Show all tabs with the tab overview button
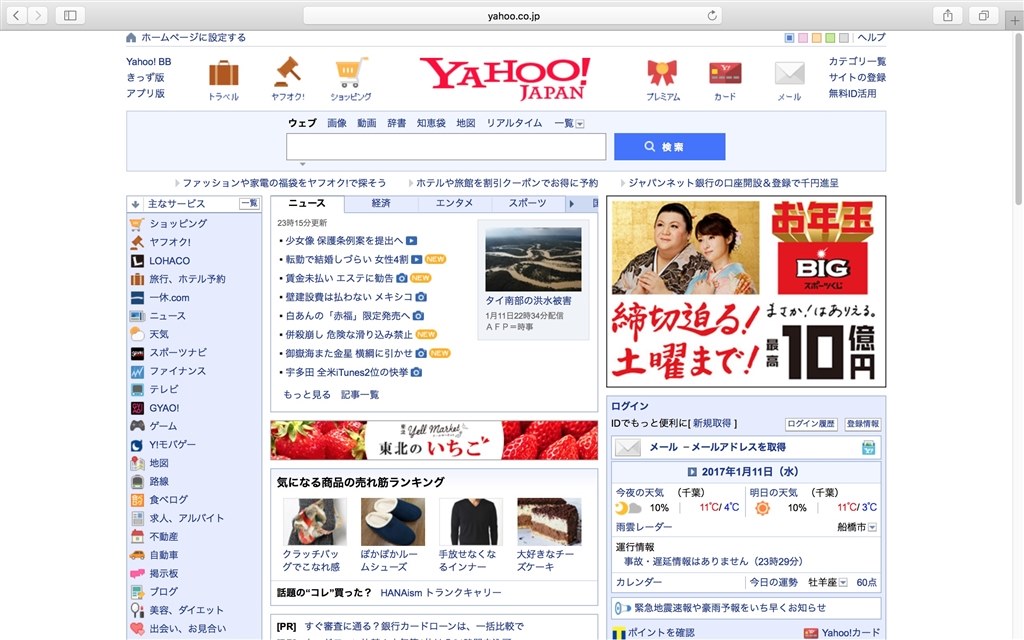 pyautogui.click(x=984, y=15)
